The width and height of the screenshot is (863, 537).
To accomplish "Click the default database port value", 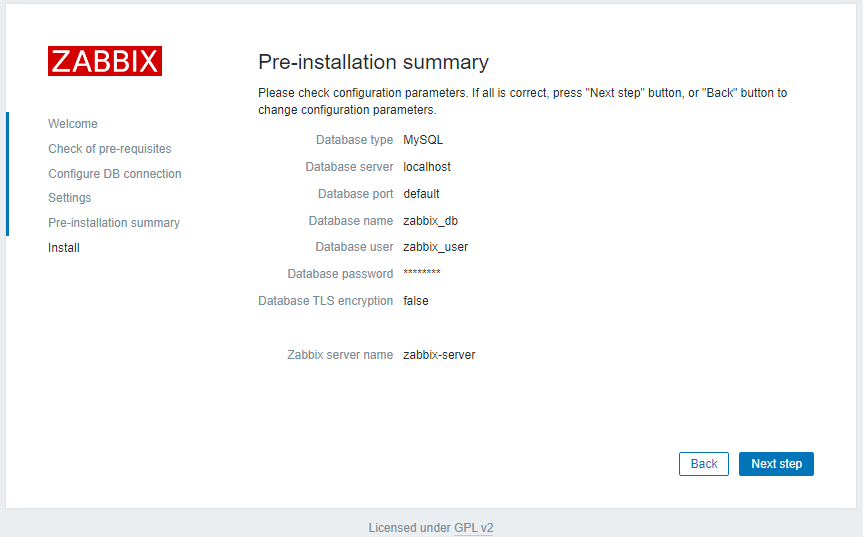I will [421, 194].
